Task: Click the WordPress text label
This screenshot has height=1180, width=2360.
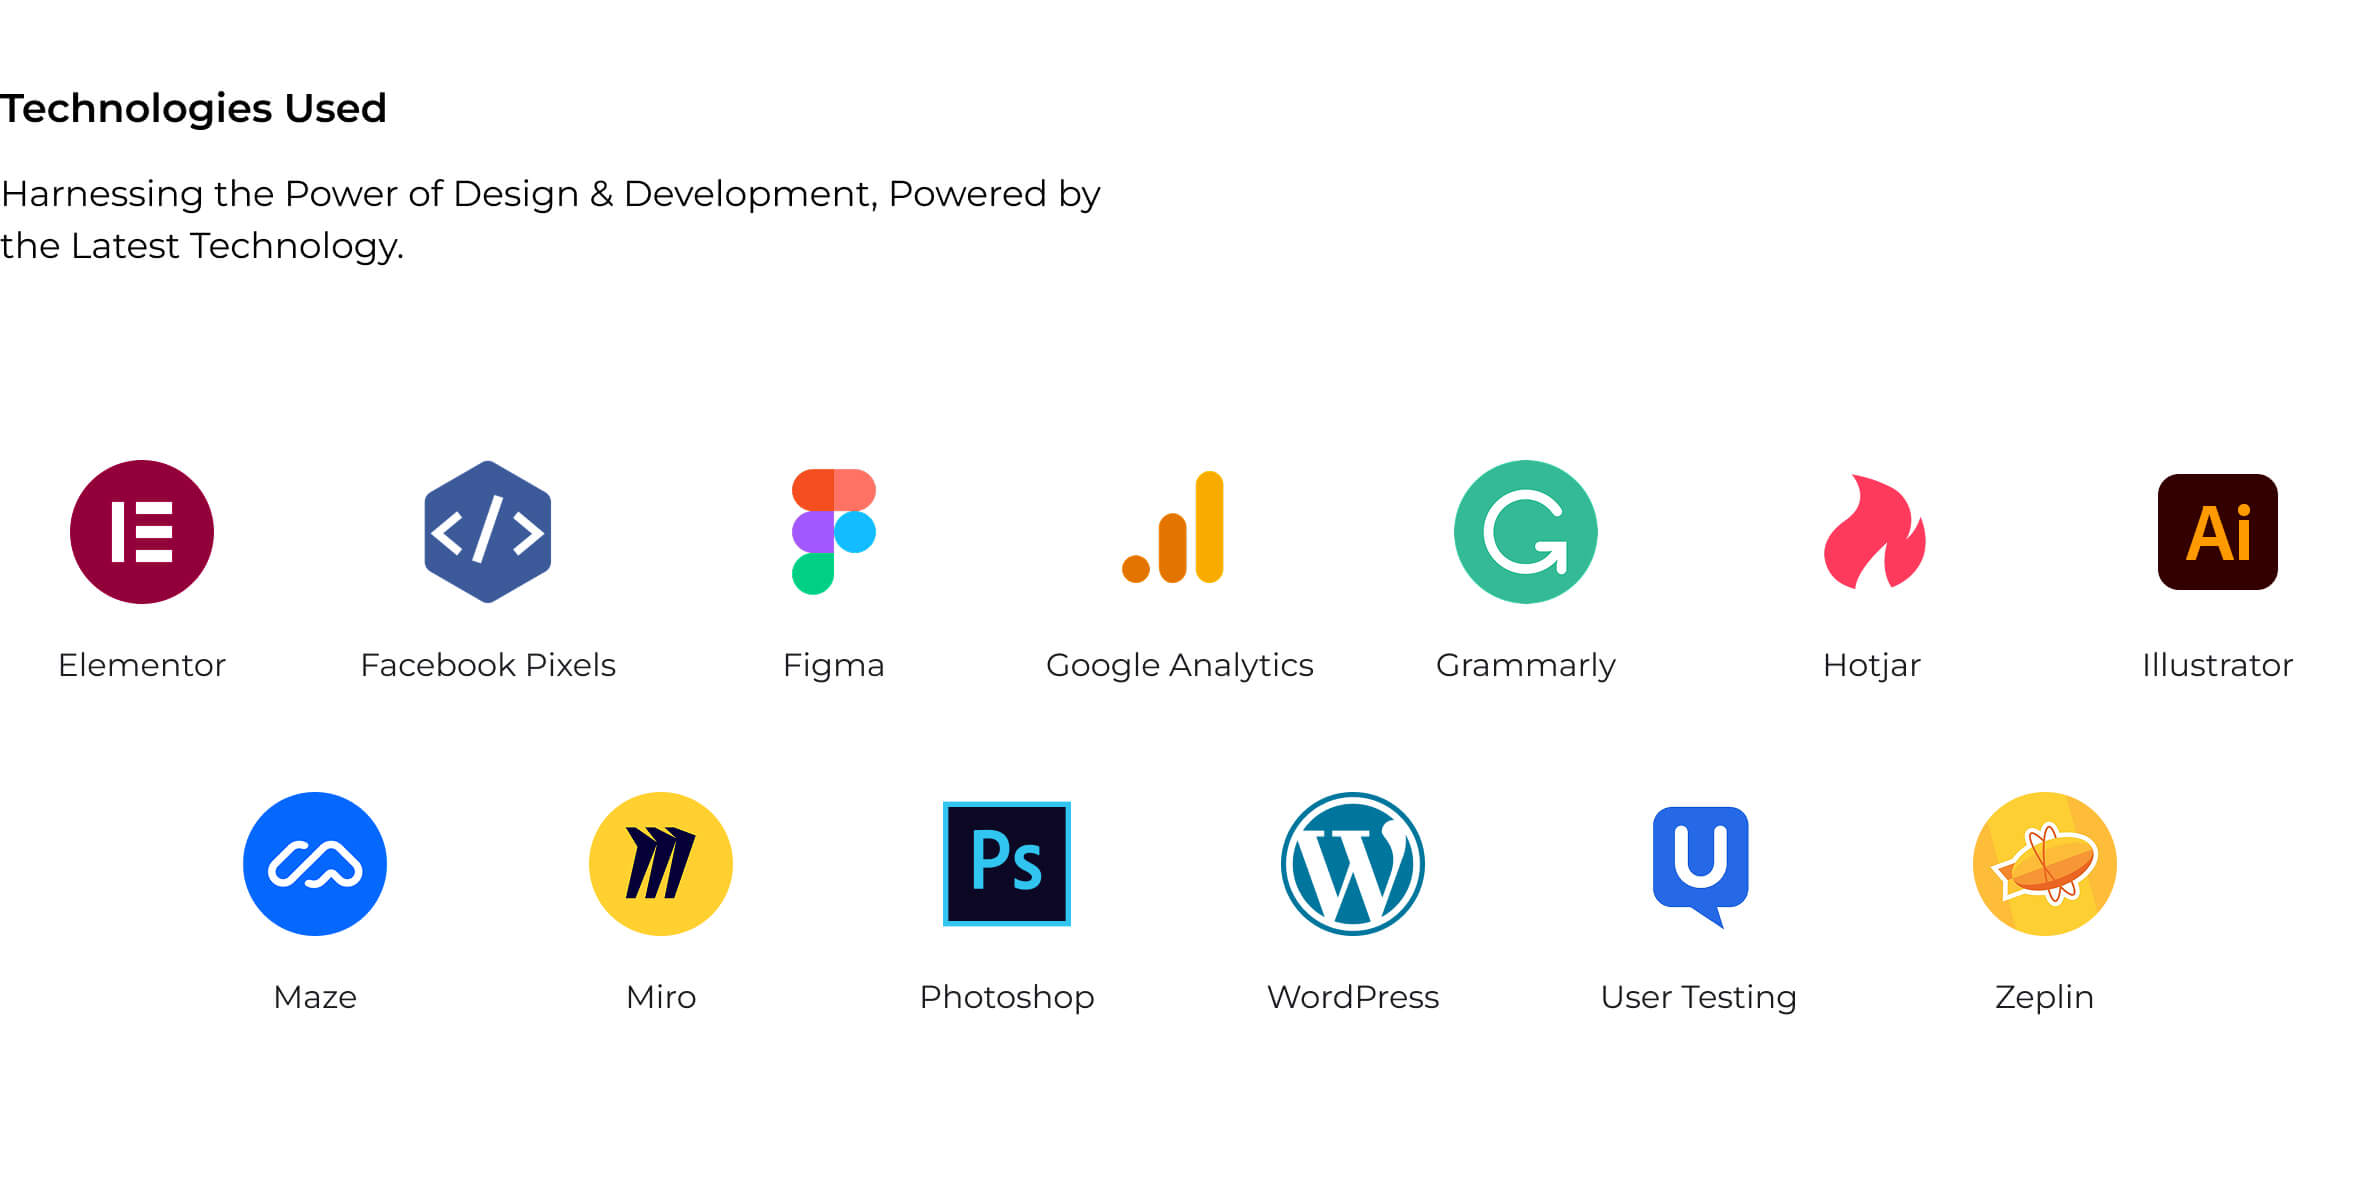Action: pos(1353,997)
